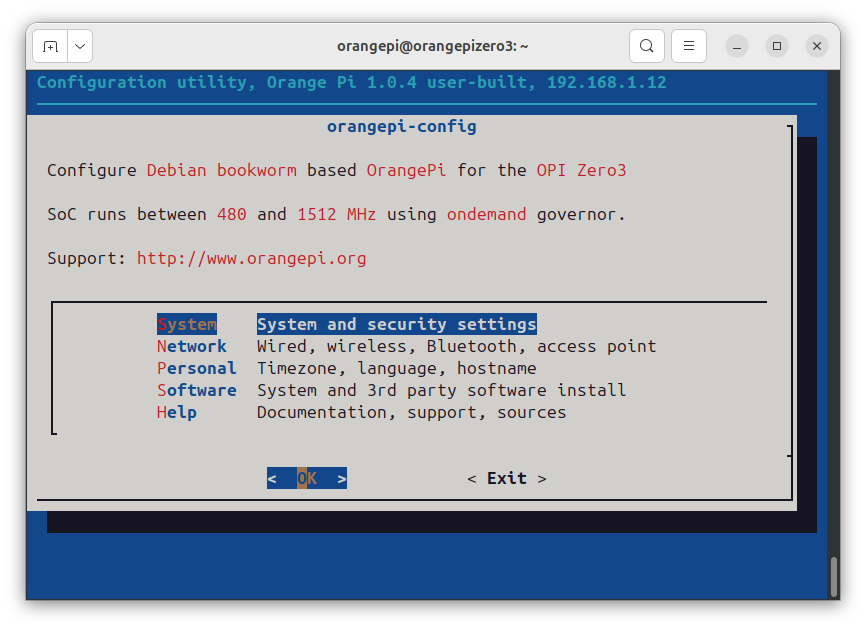Click the window title orangepi@orangepizero3
Viewport: 866px width, 629px height.
click(432, 46)
